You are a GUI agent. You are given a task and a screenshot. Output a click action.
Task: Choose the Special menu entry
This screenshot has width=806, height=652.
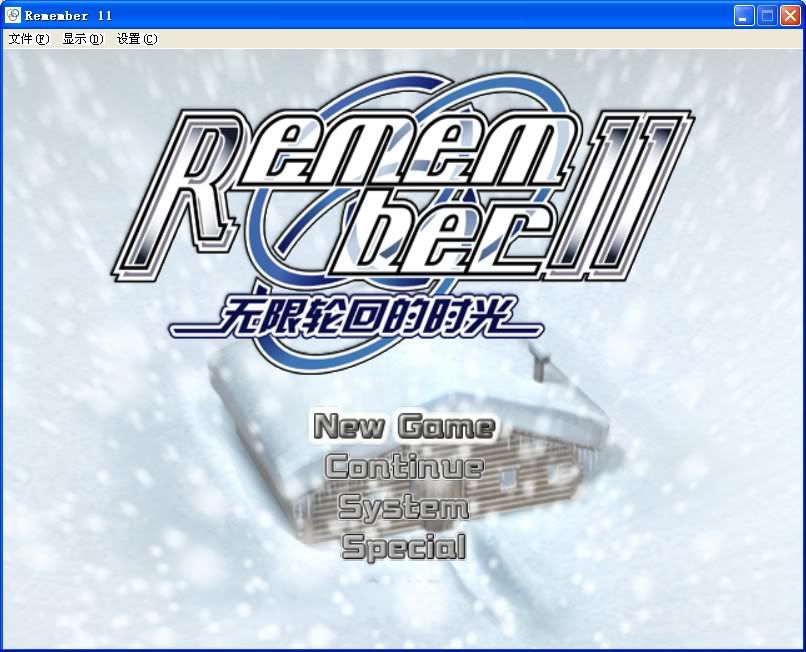(x=404, y=547)
